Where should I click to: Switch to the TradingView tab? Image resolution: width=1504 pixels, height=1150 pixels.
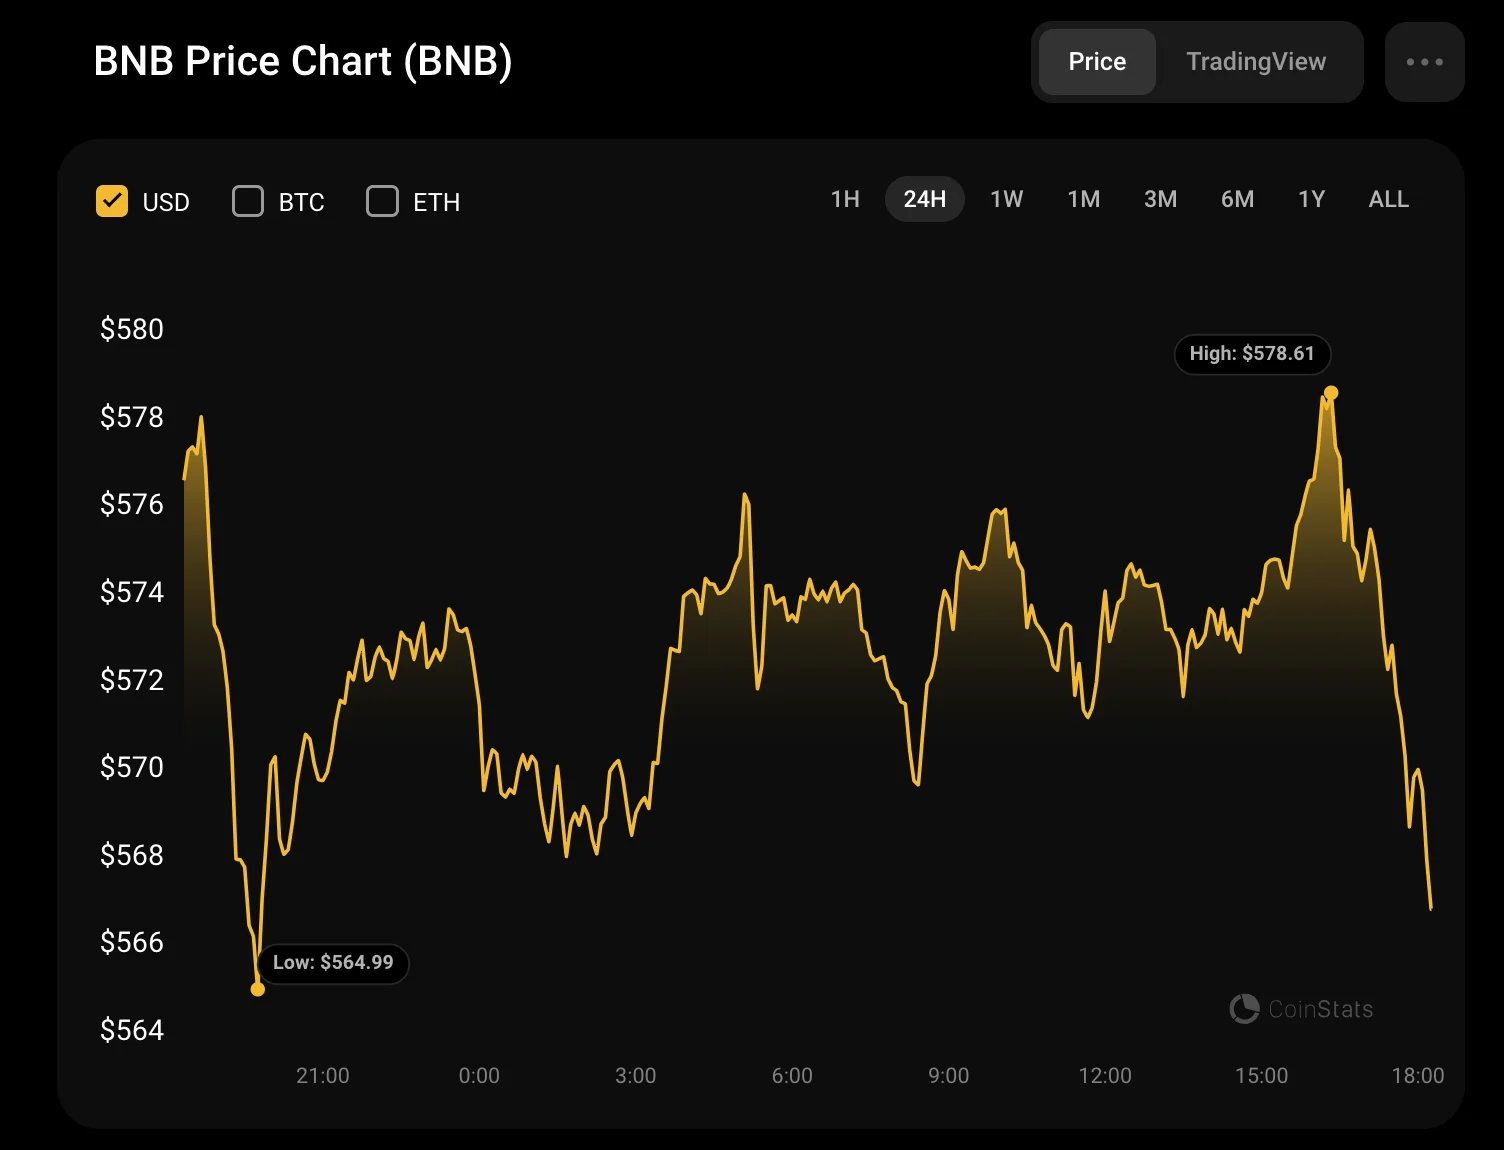coord(1255,62)
